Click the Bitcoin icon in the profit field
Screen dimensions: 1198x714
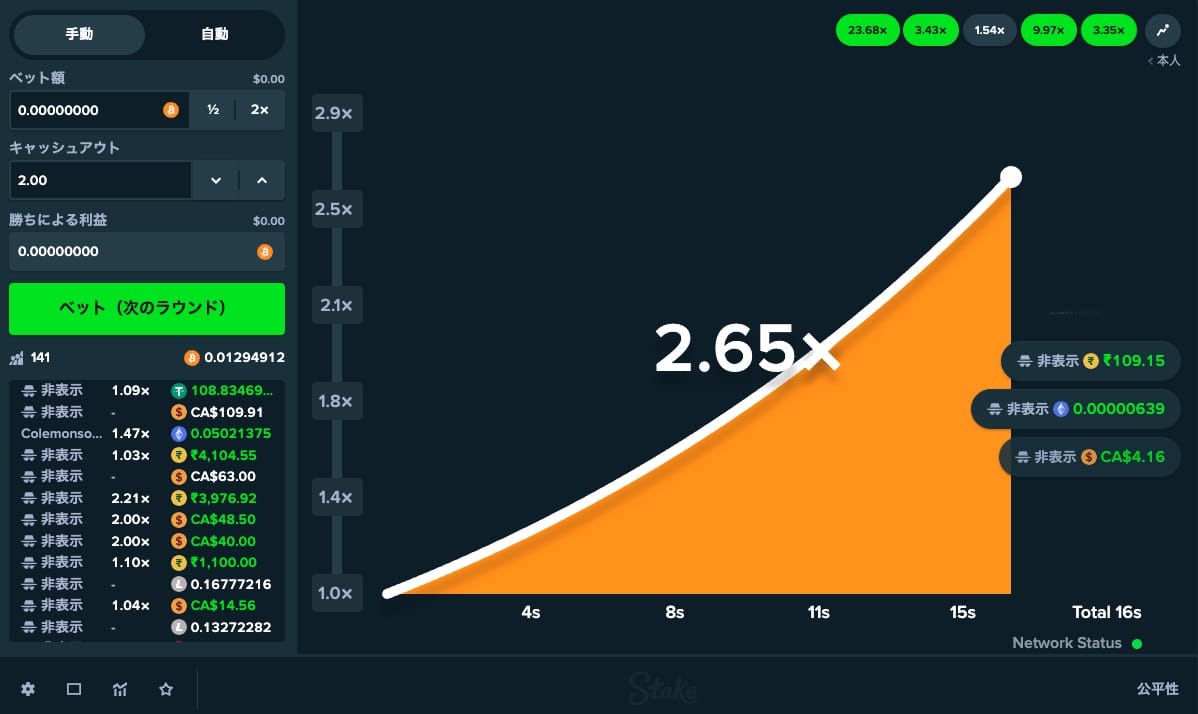265,252
